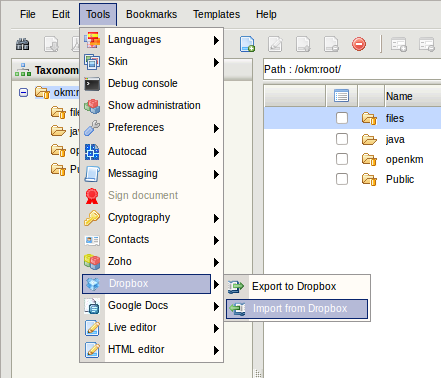Image resolution: width=441 pixels, height=378 pixels.
Task: Select the Public row in the list
Action: click(x=352, y=179)
